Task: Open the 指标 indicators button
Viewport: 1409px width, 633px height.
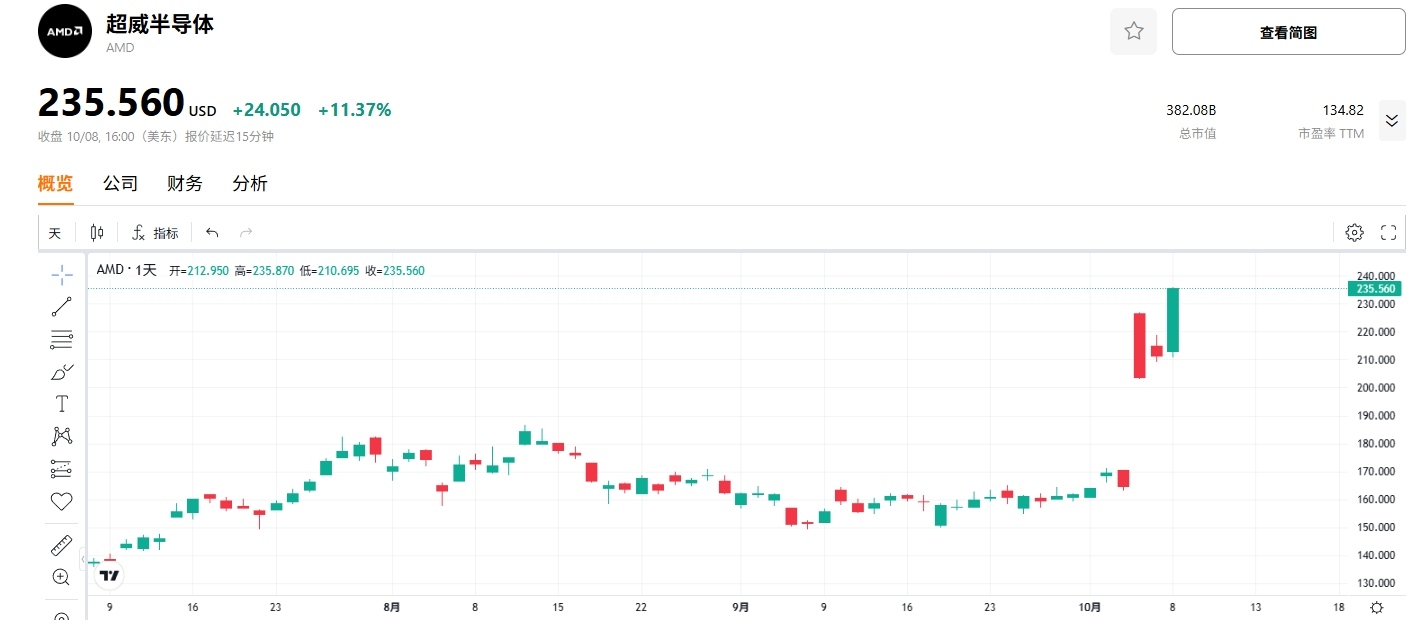Action: click(x=155, y=233)
